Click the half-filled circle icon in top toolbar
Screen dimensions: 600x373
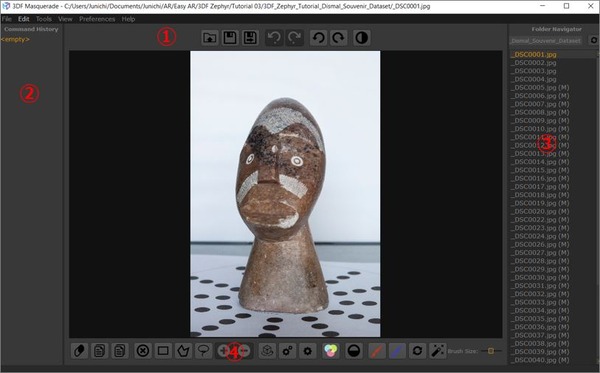[362, 37]
